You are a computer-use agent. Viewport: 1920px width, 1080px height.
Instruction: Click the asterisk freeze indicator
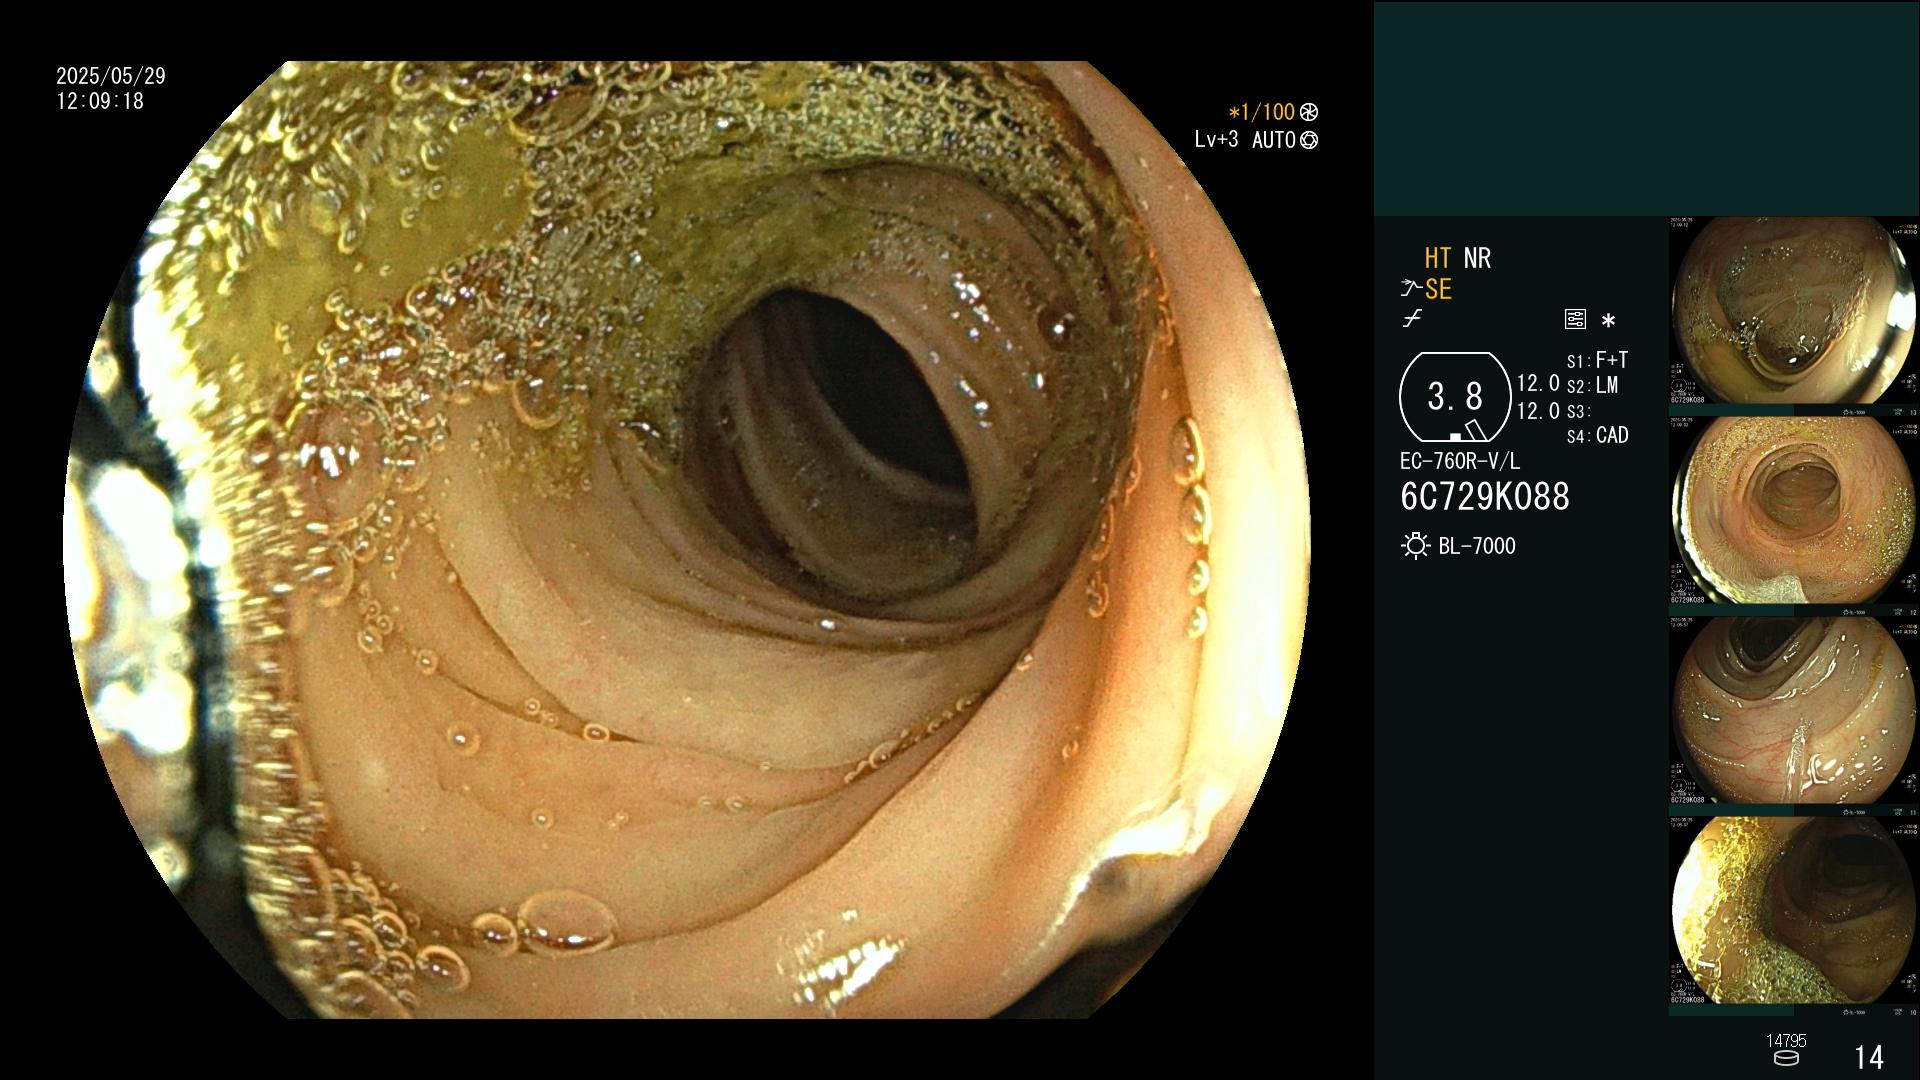[1608, 321]
